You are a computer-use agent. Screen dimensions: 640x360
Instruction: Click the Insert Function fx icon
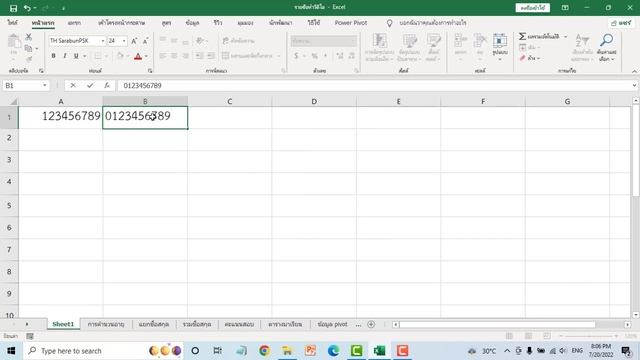pyautogui.click(x=107, y=85)
